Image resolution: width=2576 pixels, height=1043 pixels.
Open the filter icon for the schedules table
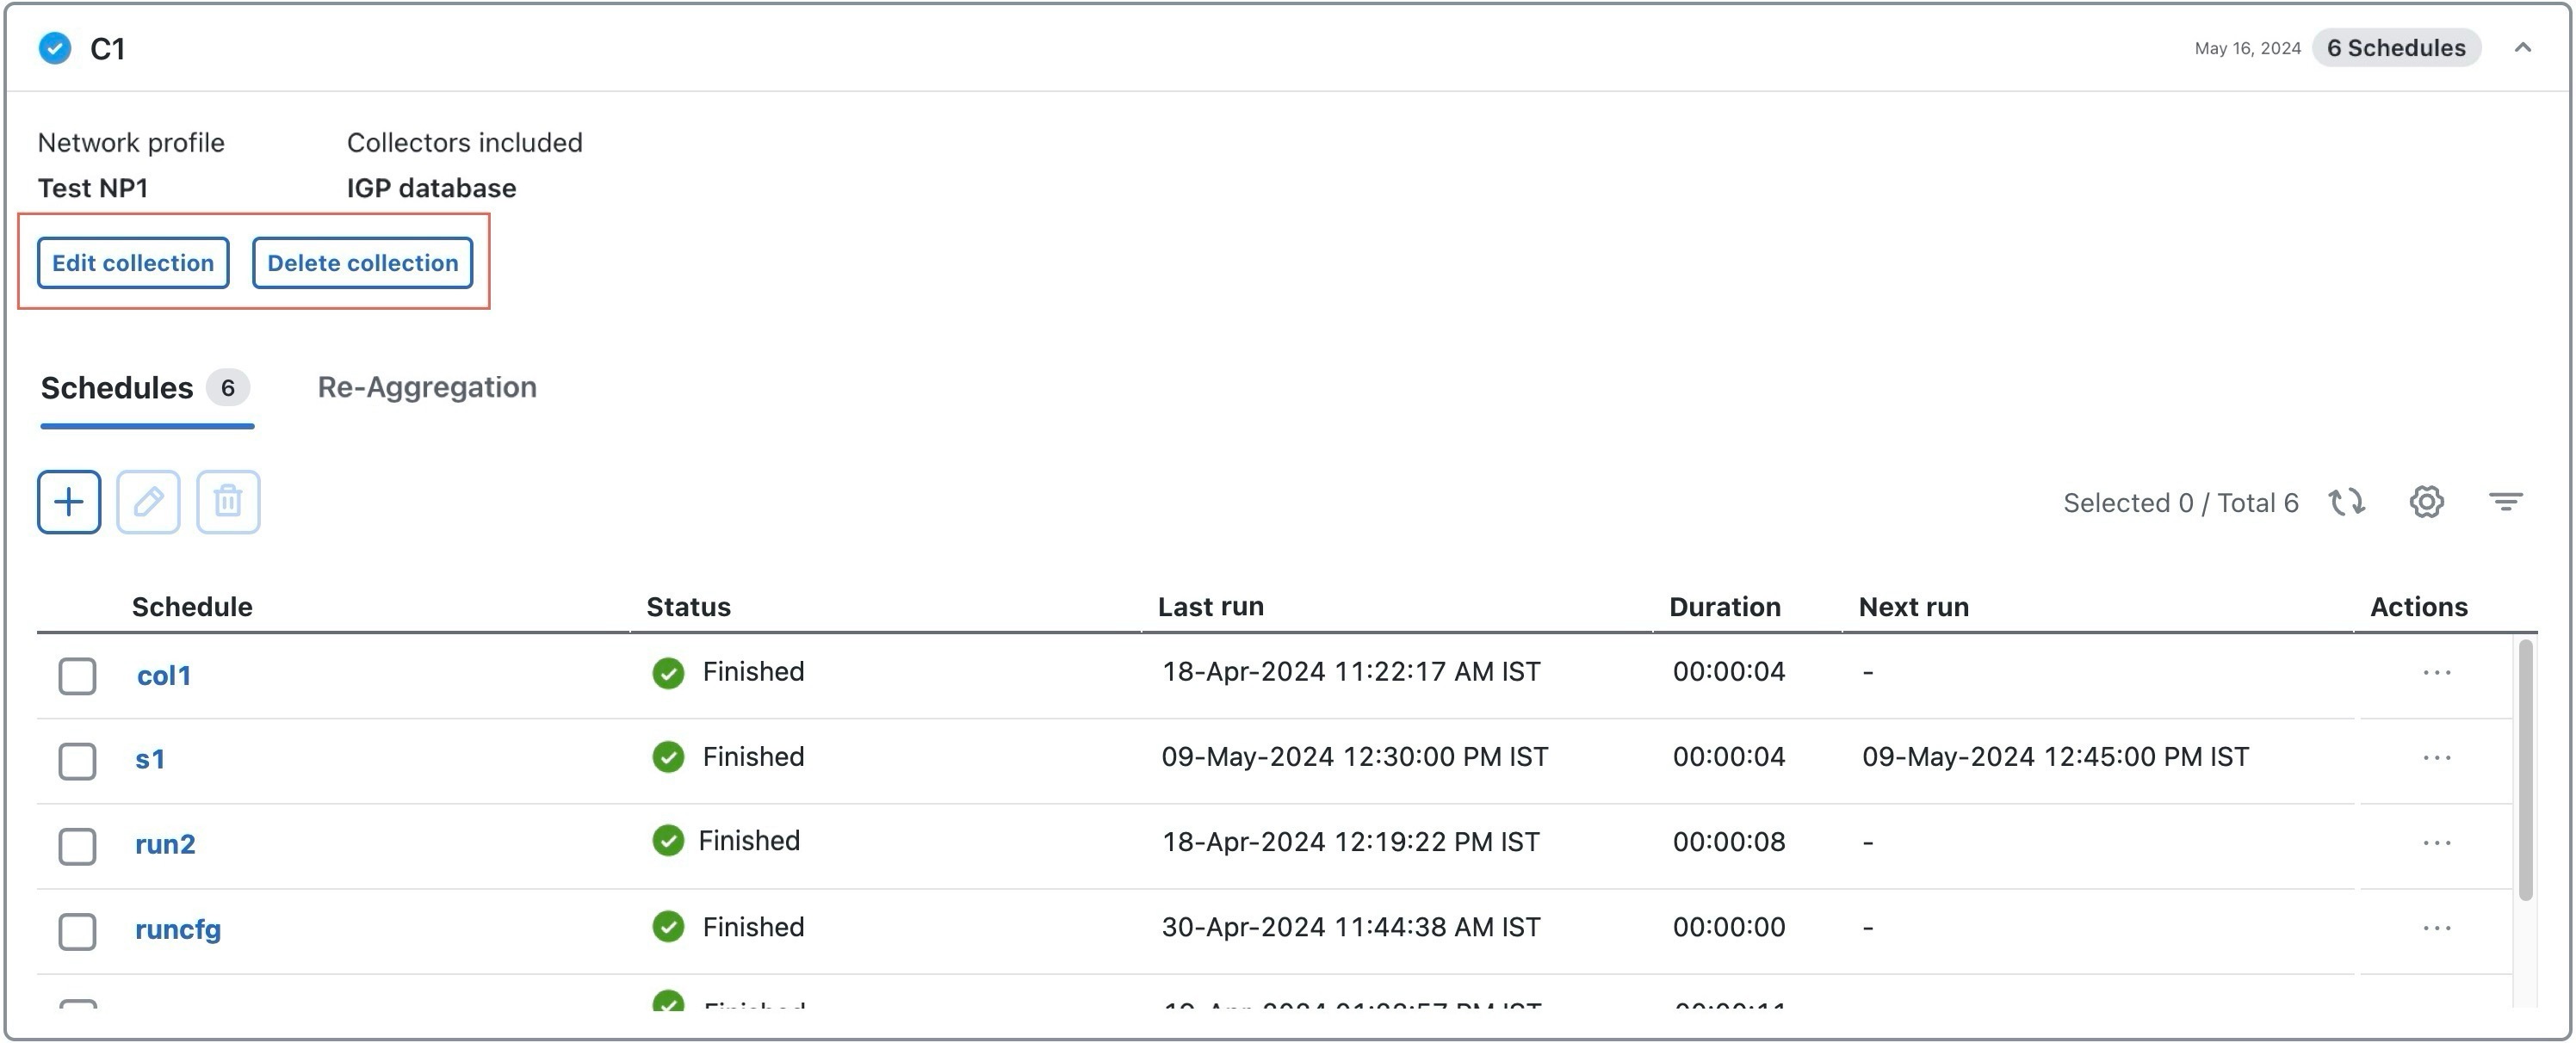click(2505, 502)
